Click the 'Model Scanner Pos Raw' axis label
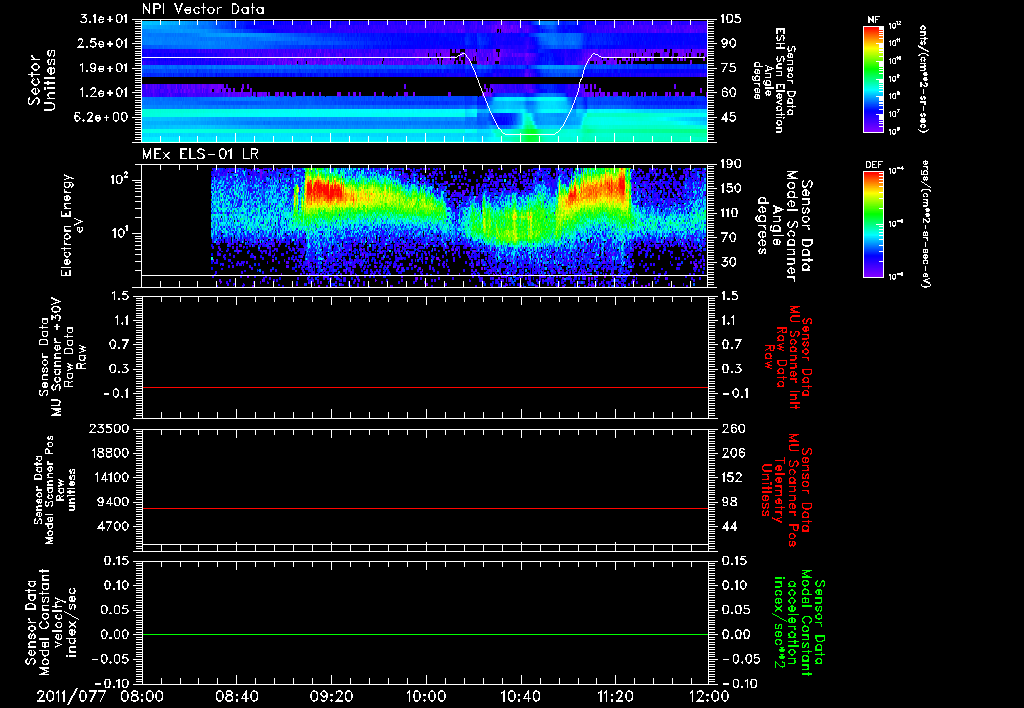1024x708 pixels. coord(55,489)
